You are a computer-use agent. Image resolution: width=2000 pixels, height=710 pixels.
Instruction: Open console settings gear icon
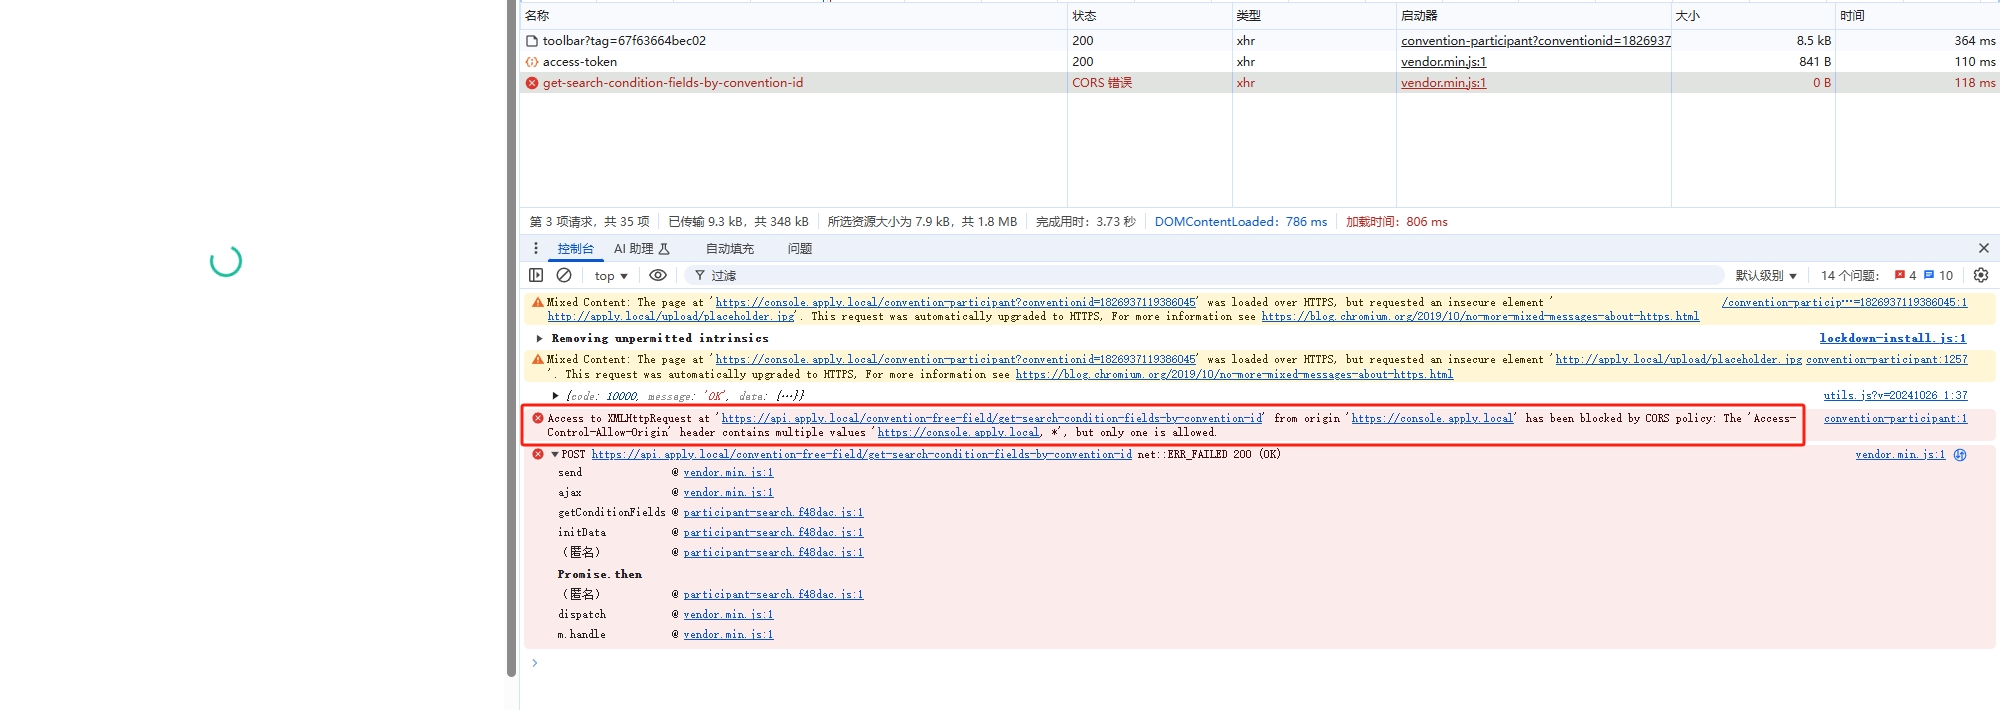(x=1981, y=275)
